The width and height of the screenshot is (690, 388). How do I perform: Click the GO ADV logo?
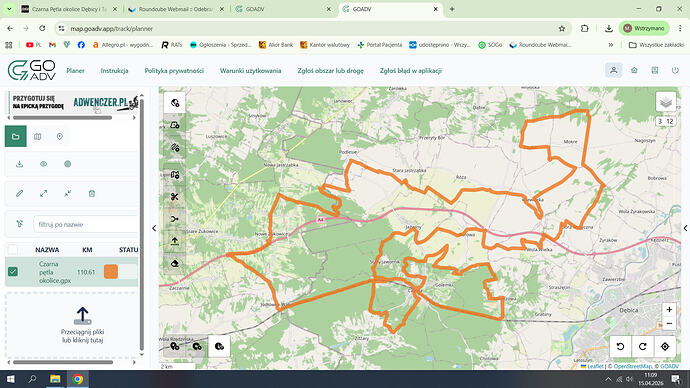click(x=32, y=70)
